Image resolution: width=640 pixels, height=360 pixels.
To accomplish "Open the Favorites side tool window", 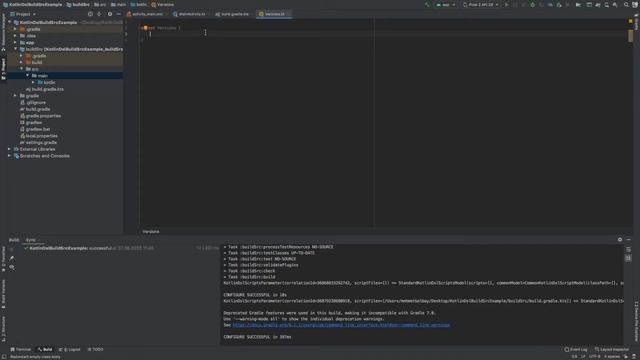I will 3,258.
